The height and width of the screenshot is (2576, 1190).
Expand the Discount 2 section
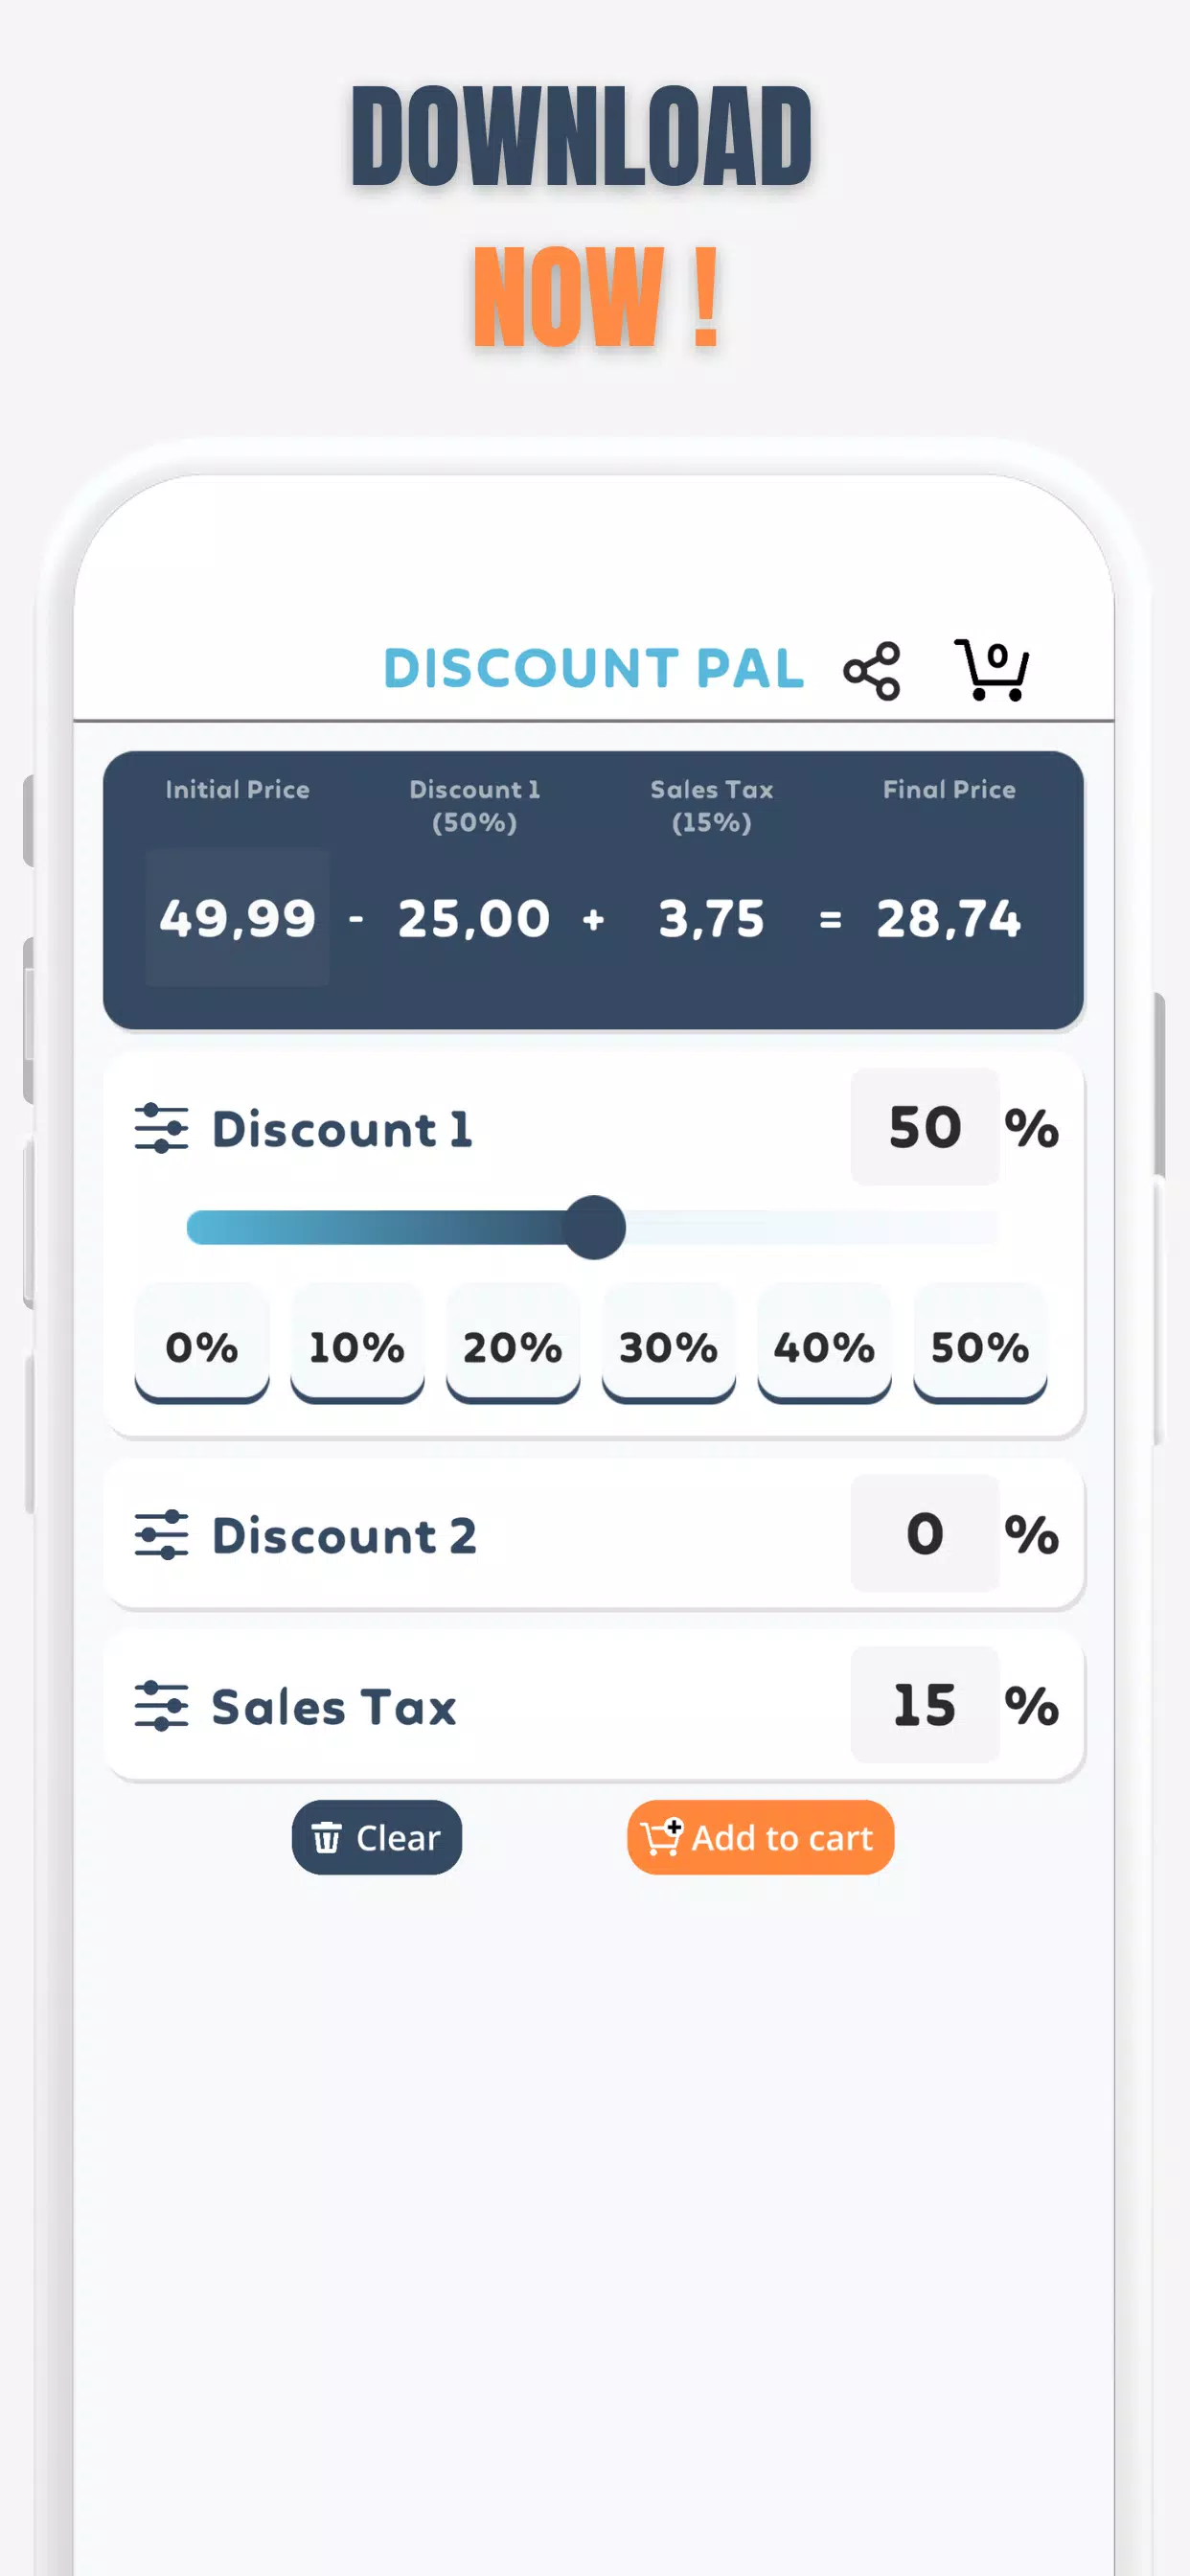pyautogui.click(x=344, y=1535)
